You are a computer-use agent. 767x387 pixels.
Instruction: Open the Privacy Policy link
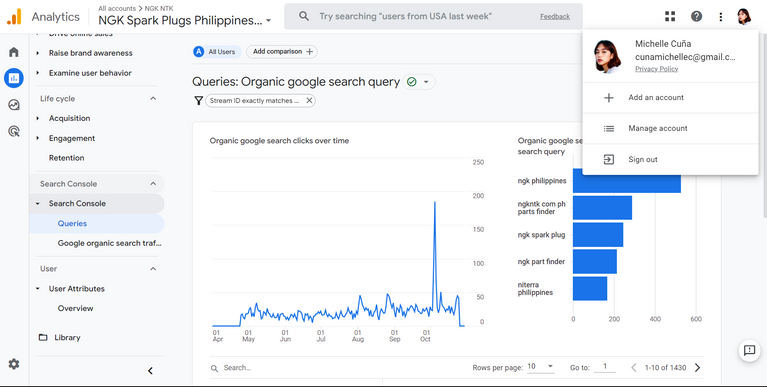click(x=656, y=69)
